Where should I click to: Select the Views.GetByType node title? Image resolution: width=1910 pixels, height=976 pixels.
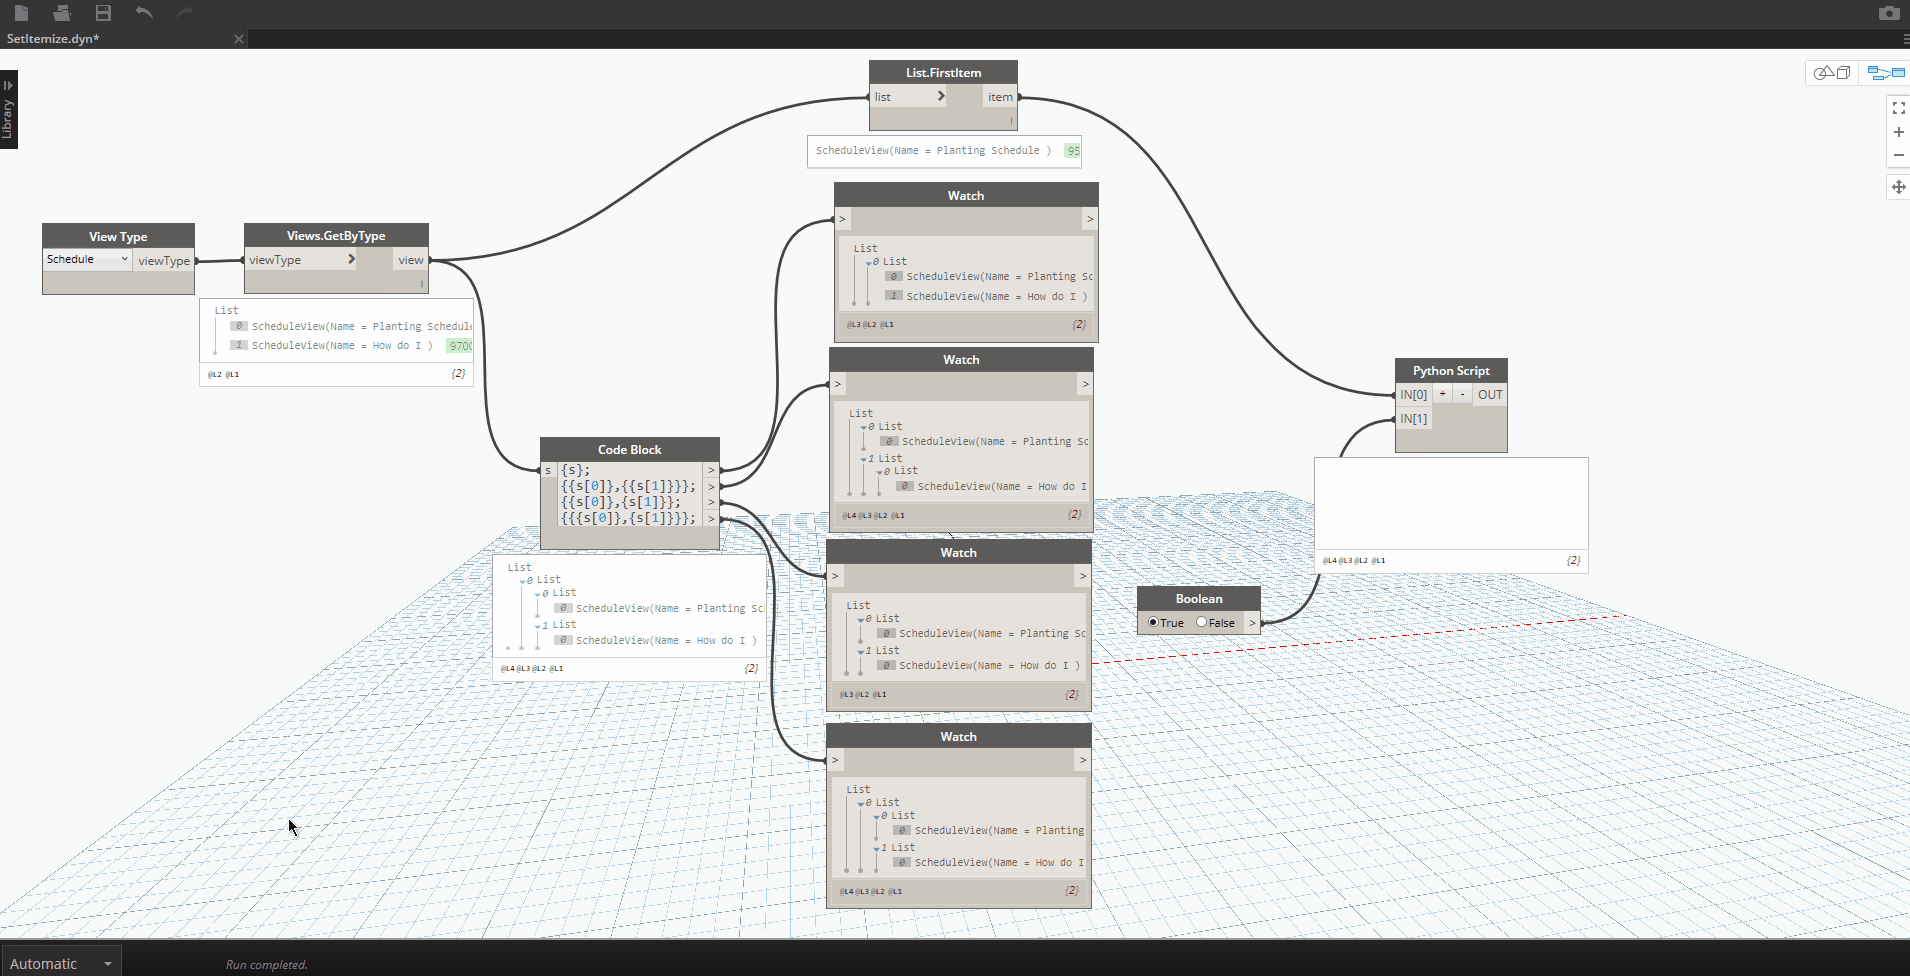point(336,235)
